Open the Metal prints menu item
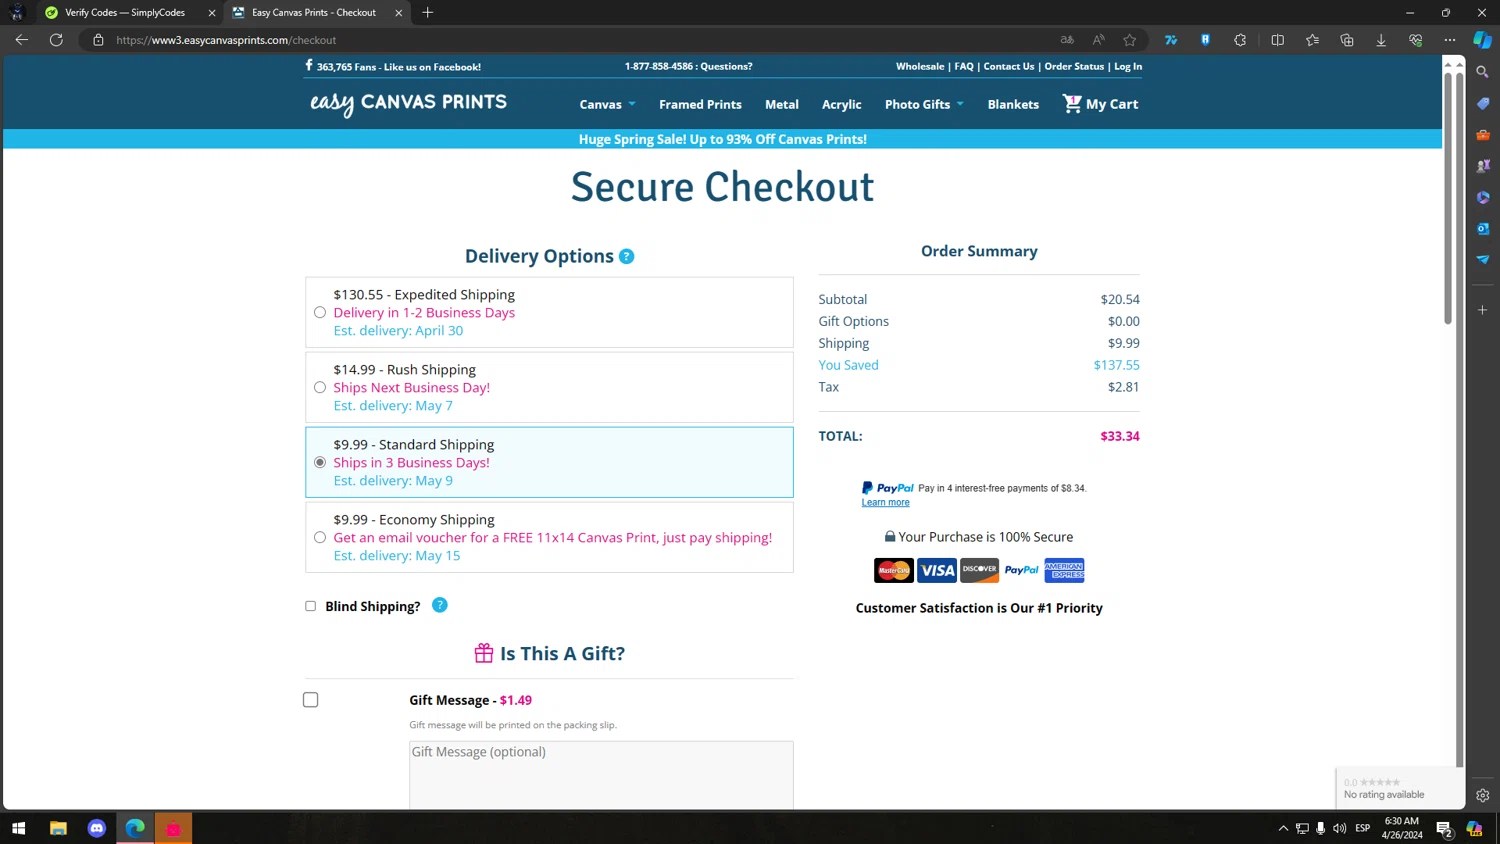1500x844 pixels. pyautogui.click(x=782, y=104)
